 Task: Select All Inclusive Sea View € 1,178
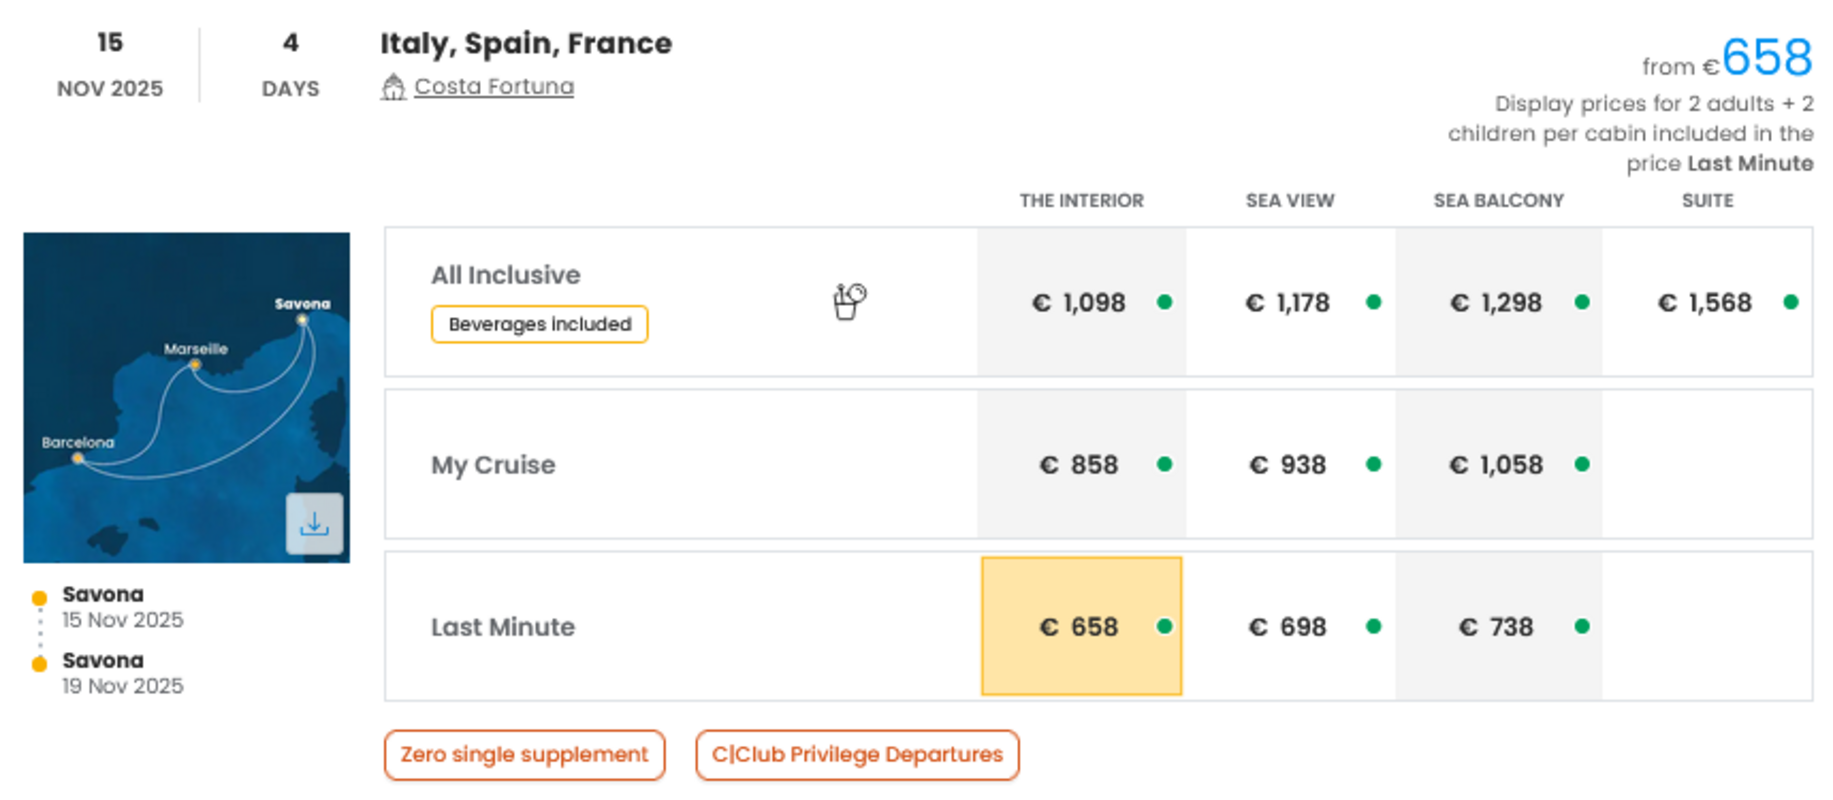(x=1290, y=302)
